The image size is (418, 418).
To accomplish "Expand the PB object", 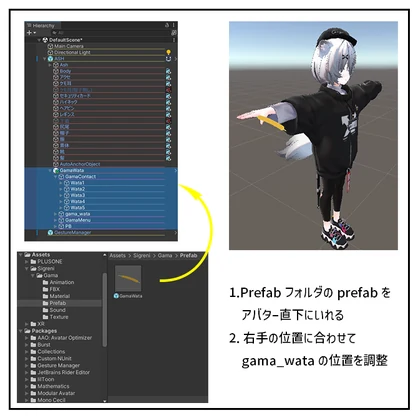I will (56, 226).
